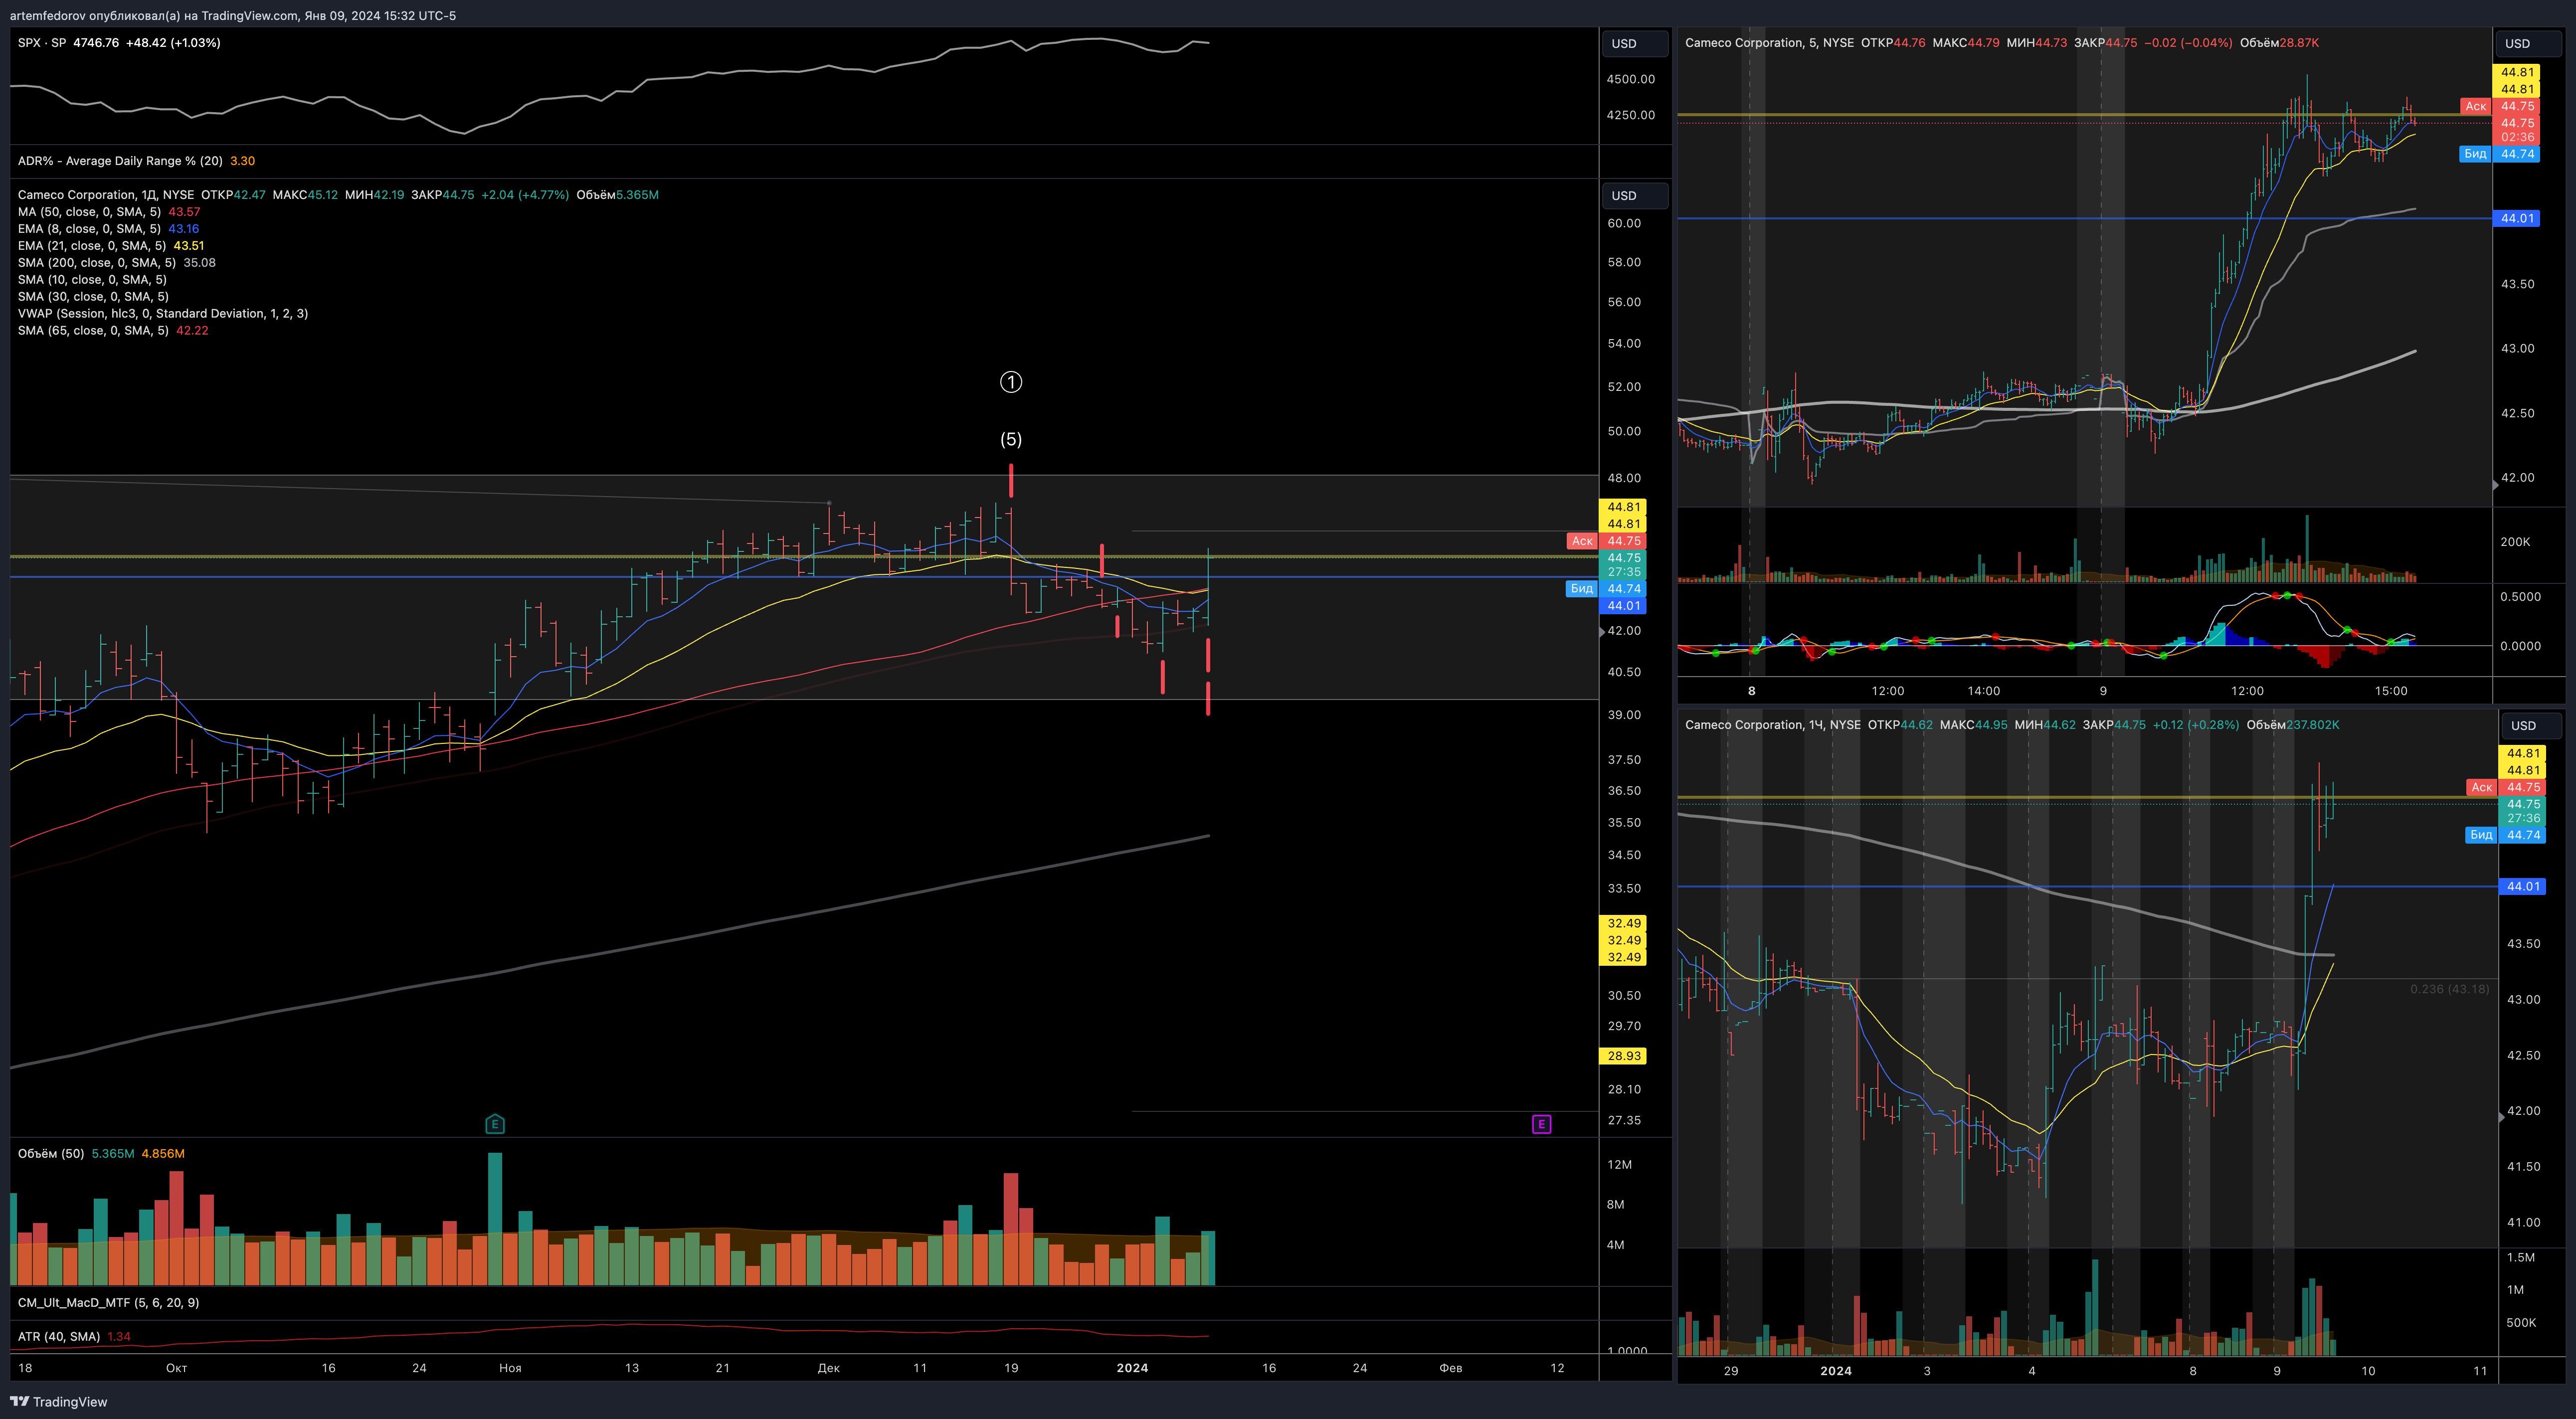Click the 1.5M level on the 1-hour volume axis
2576x1419 pixels.
pos(2521,1257)
